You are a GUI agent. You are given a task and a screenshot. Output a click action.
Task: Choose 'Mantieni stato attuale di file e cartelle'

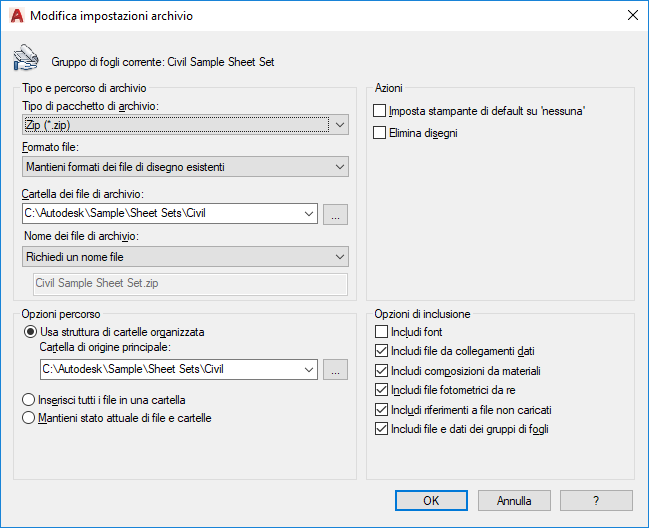[30, 418]
